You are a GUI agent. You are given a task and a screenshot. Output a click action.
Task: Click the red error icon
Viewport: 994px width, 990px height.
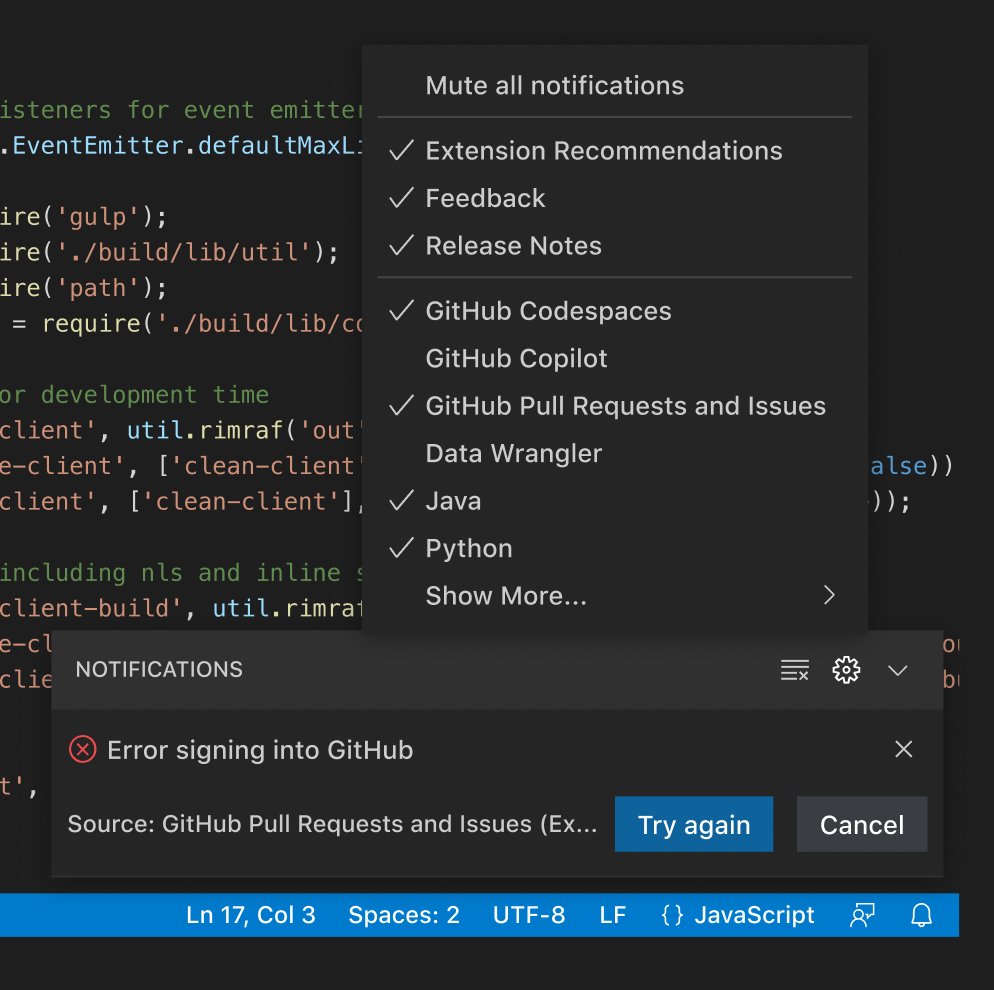82,749
